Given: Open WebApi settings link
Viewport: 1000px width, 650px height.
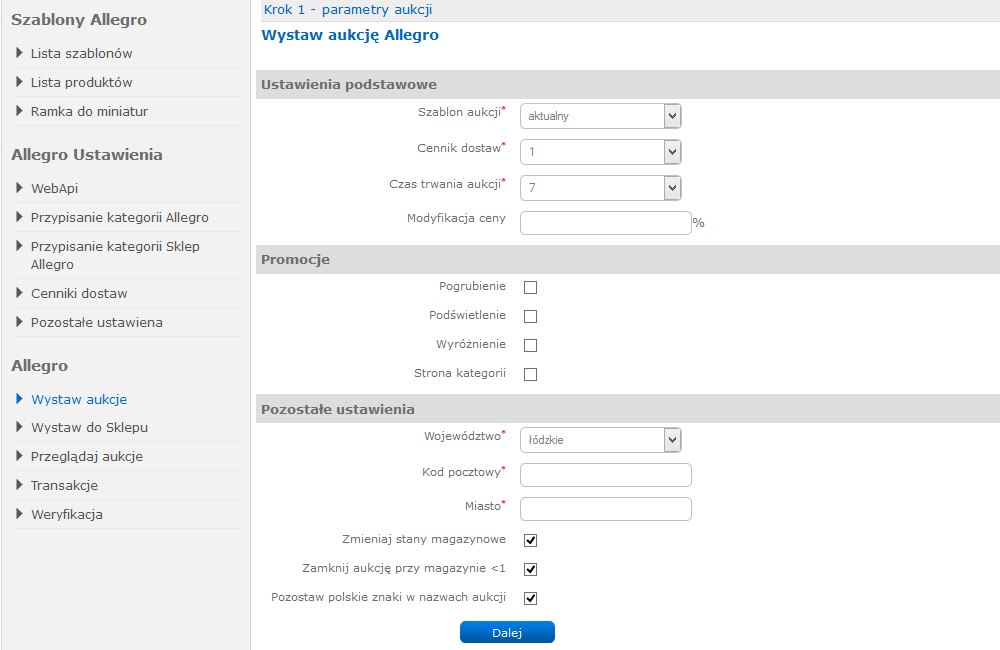Looking at the screenshot, I should [55, 188].
